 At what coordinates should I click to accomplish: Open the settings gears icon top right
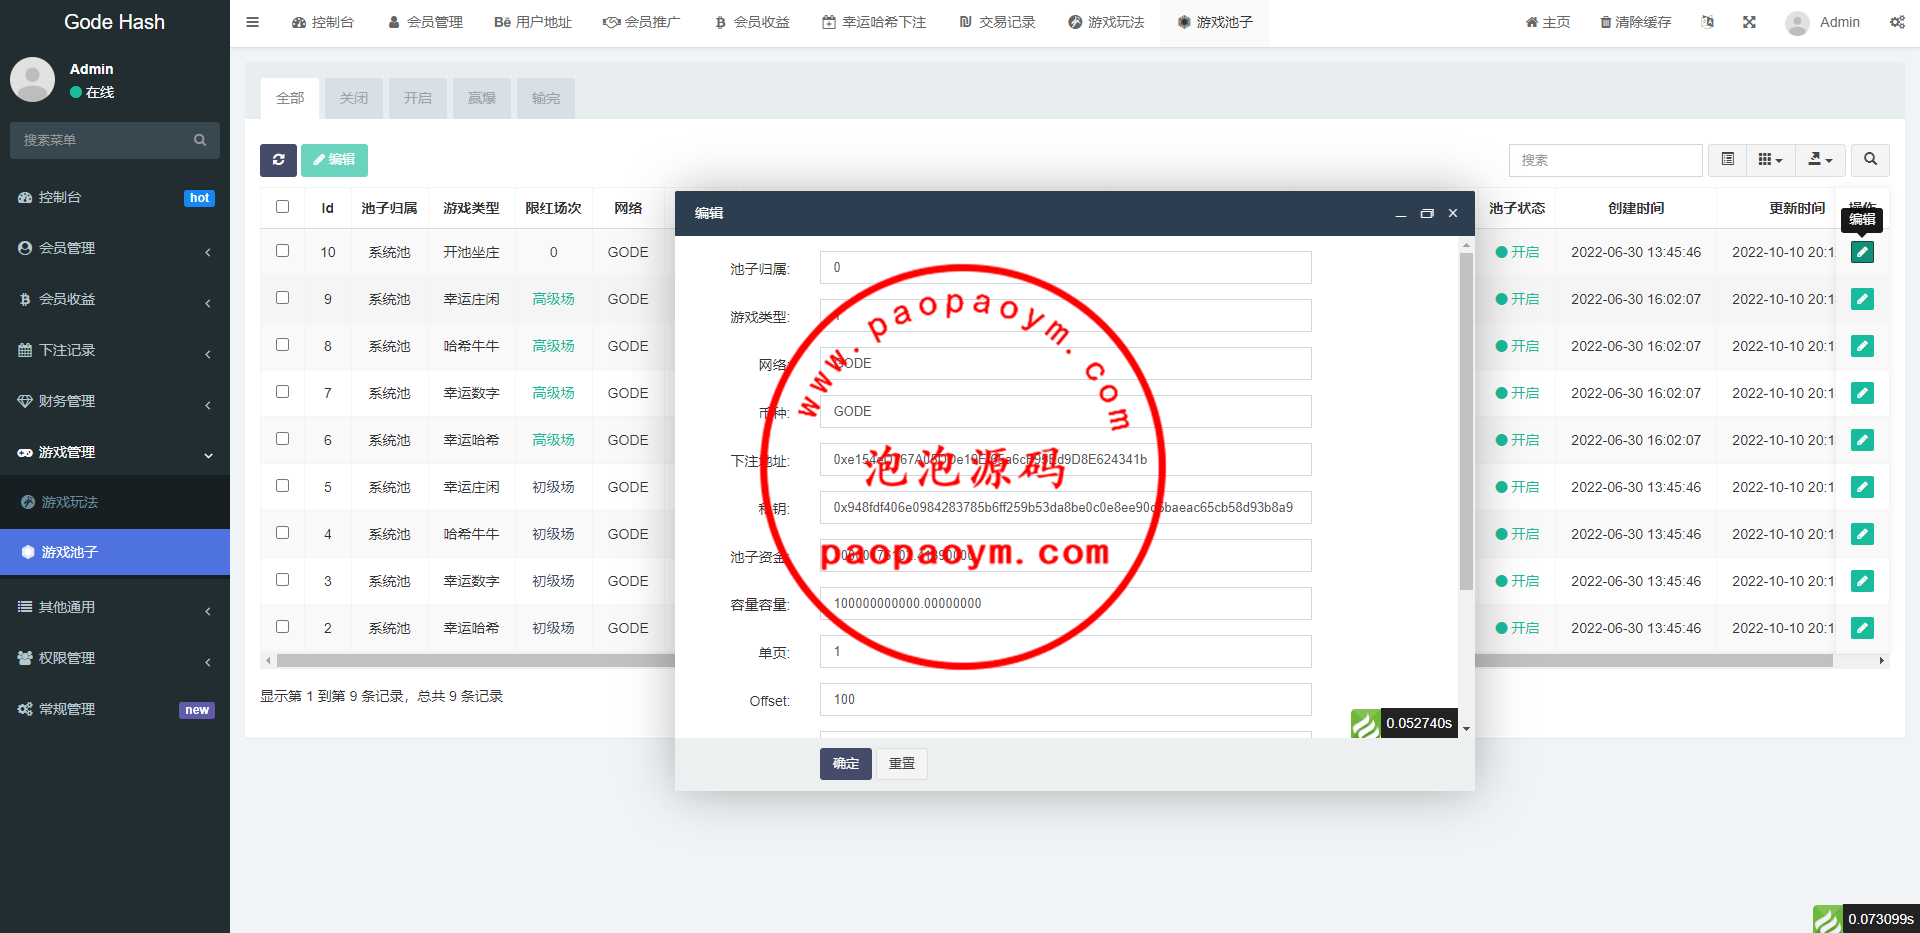click(x=1897, y=22)
